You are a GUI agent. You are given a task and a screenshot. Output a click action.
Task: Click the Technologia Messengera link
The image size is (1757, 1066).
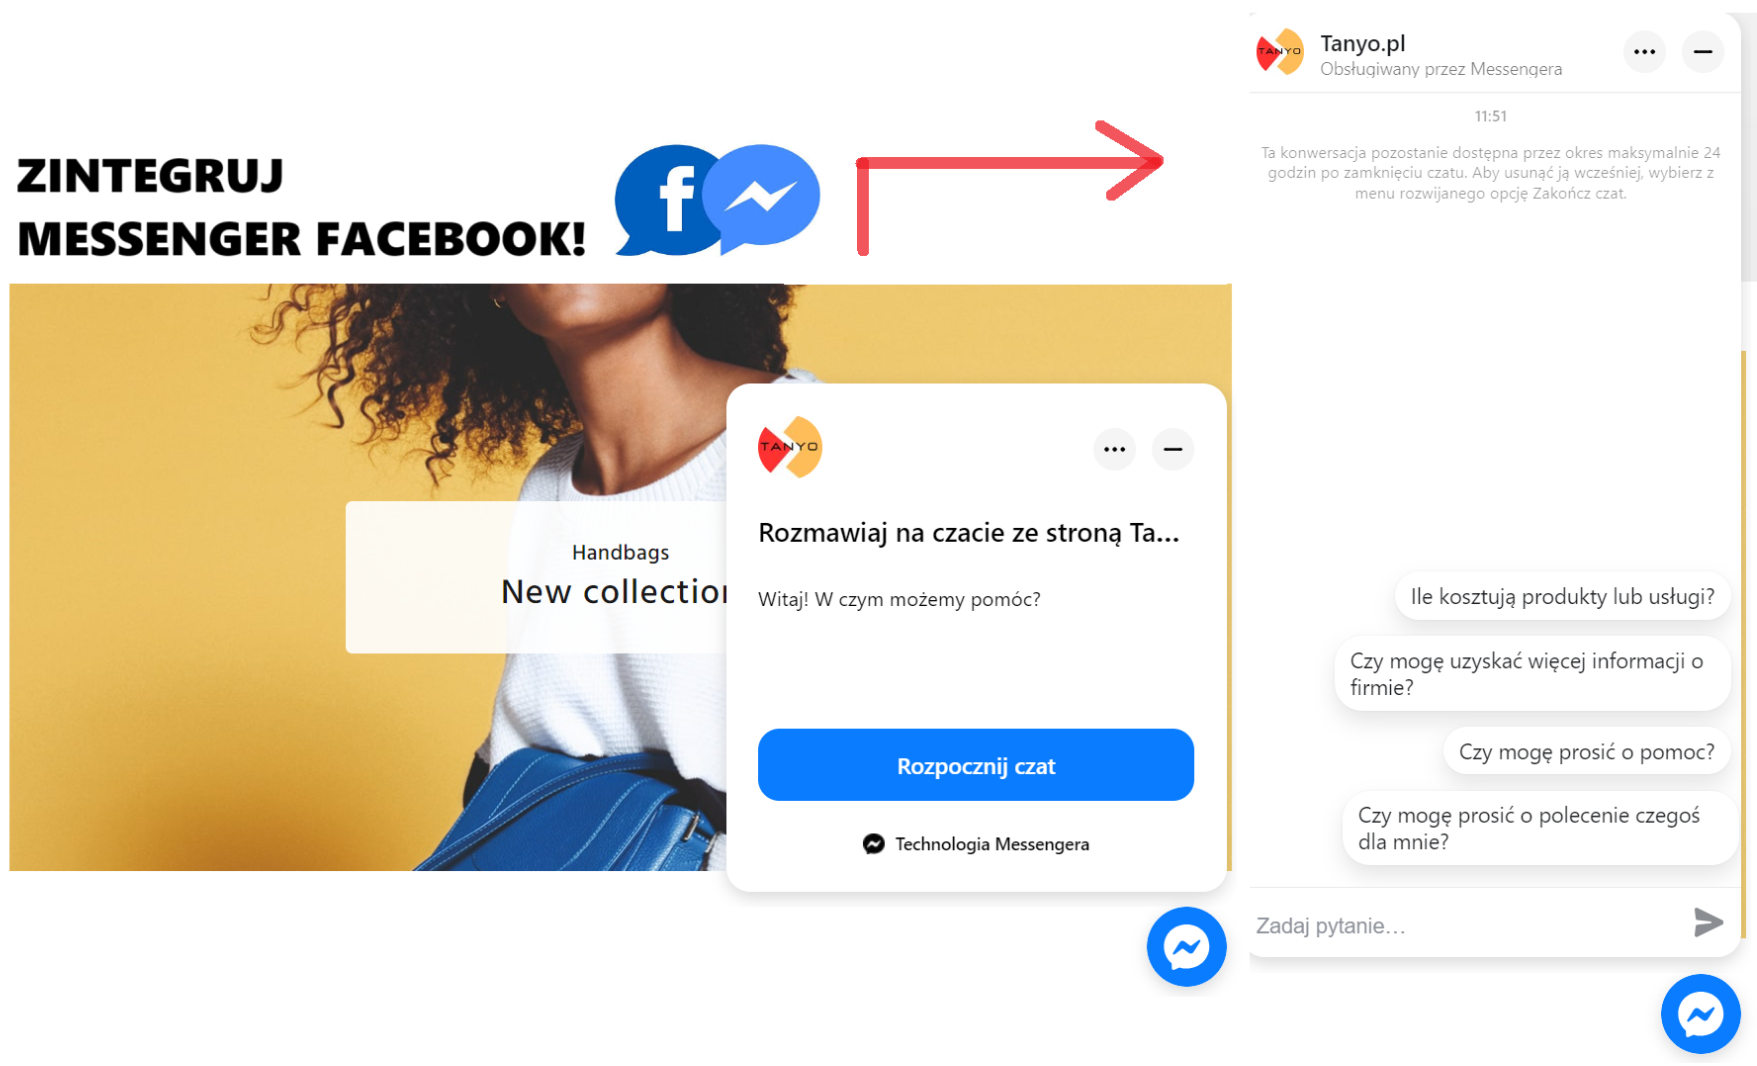pos(976,844)
